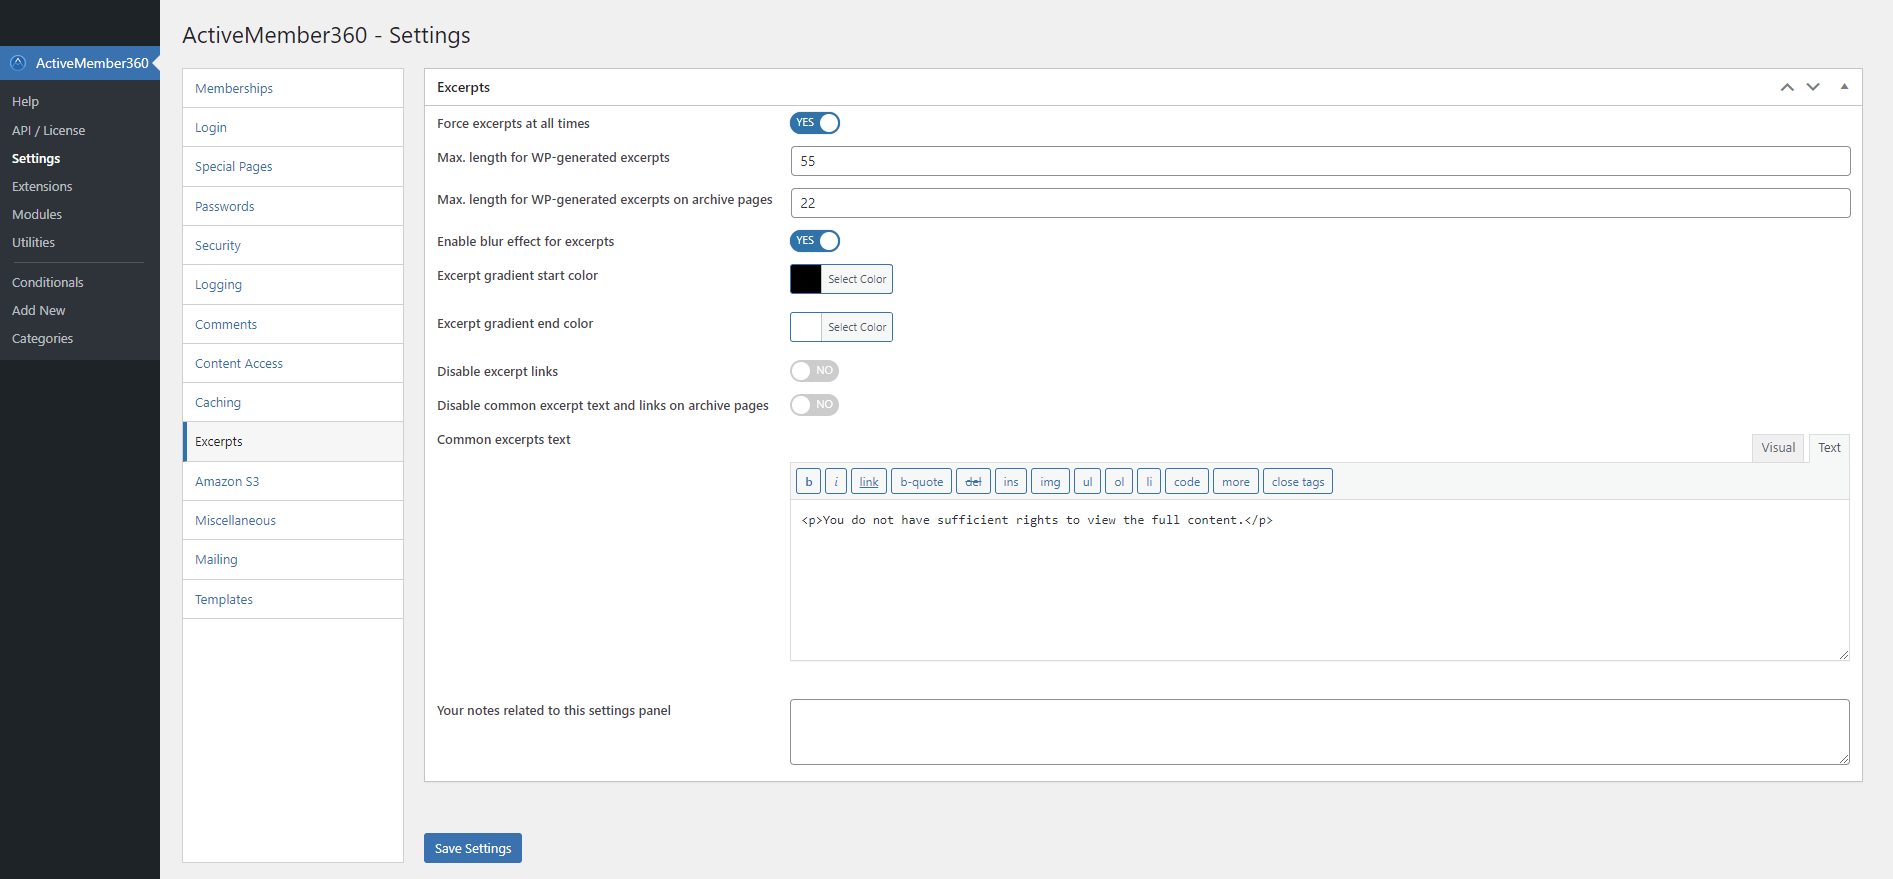Image resolution: width=1893 pixels, height=879 pixels.
Task: Insert bold tag using b button
Action: 809,481
